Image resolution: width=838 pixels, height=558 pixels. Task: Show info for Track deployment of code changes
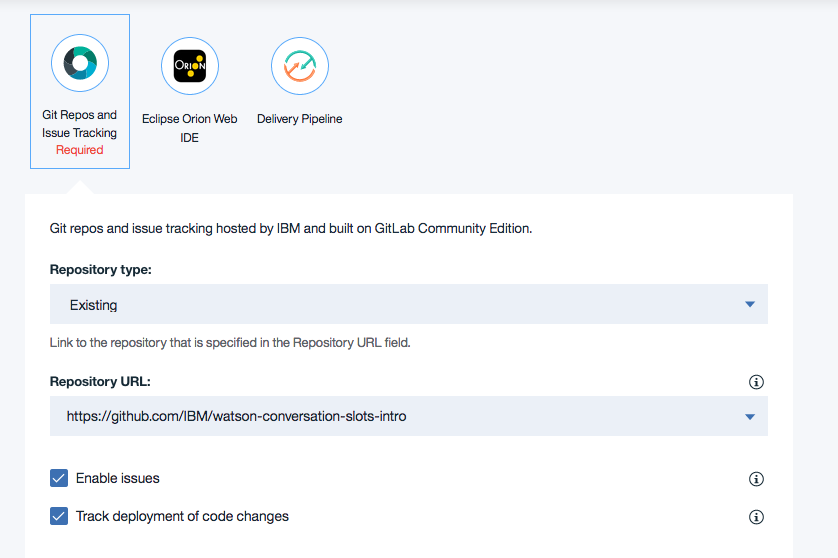pyautogui.click(x=756, y=517)
